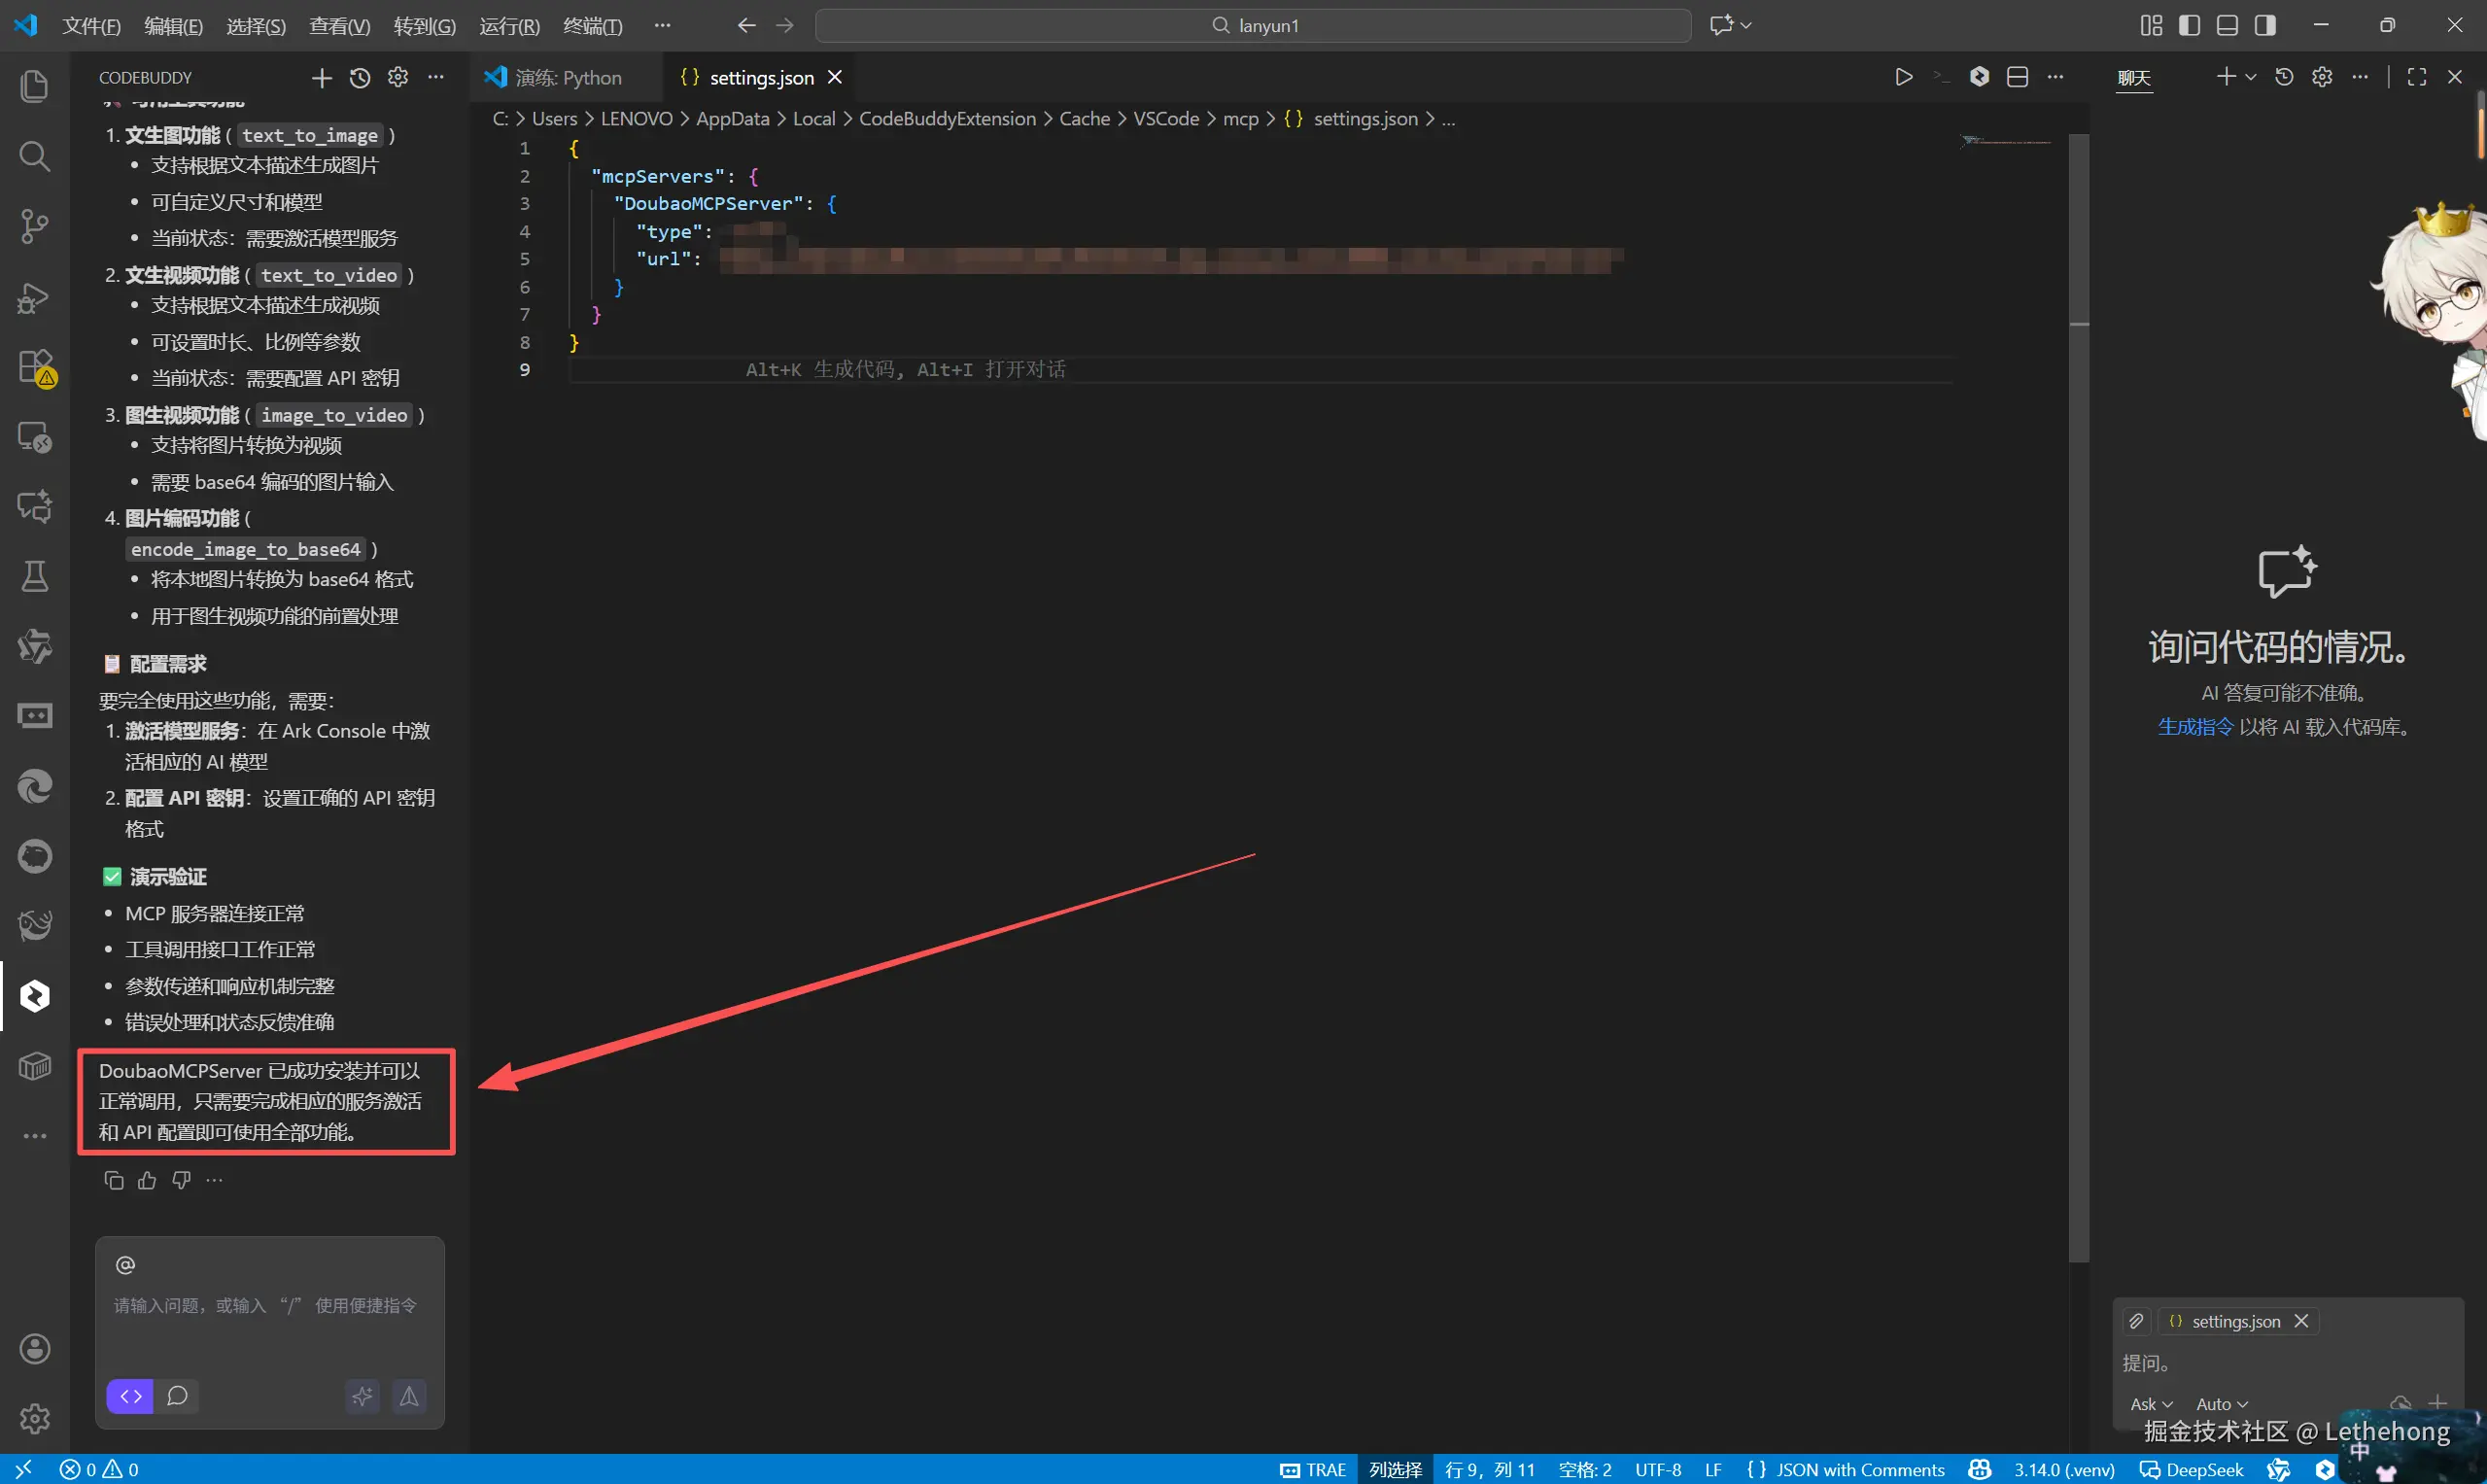2487x1484 pixels.
Task: Switch to the 演练: Python tab
Action: (x=566, y=77)
